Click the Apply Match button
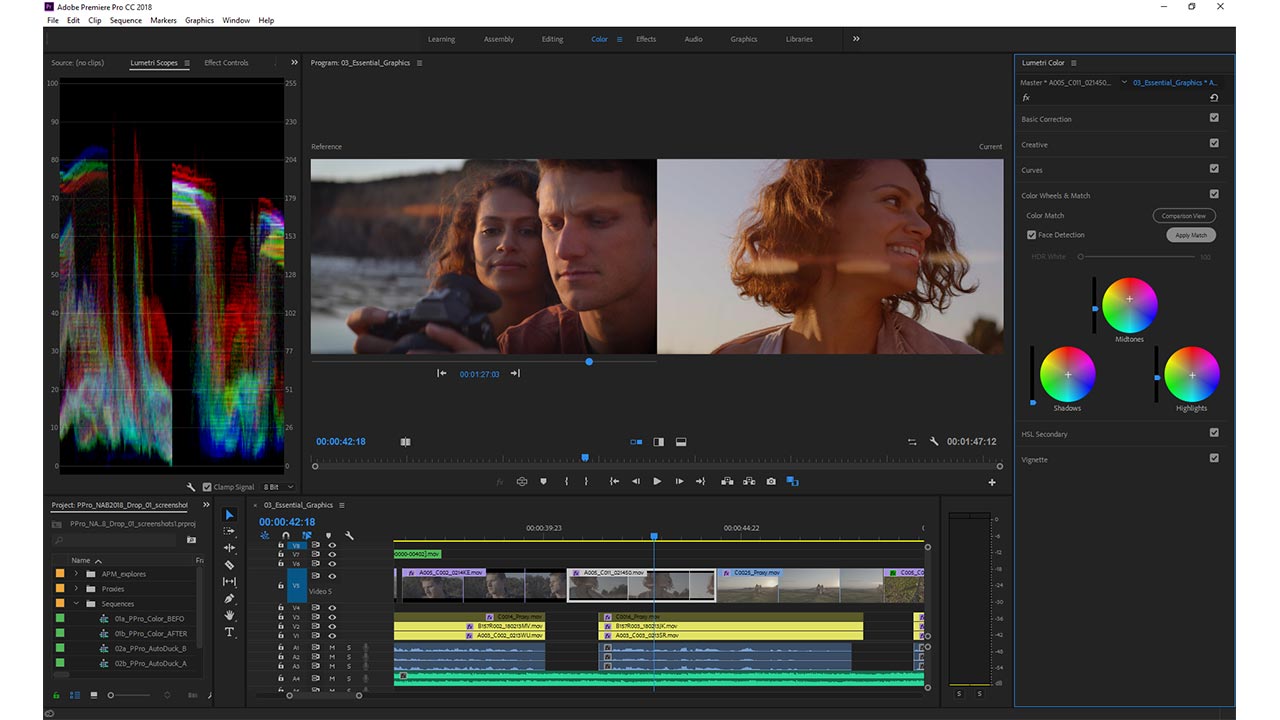Image resolution: width=1280 pixels, height=720 pixels. point(1190,235)
